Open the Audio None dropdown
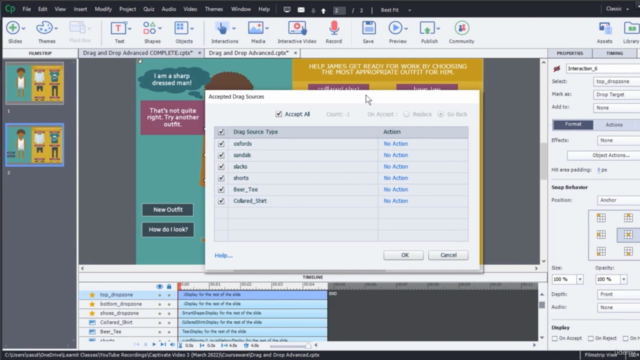This screenshot has height=360, width=640. (618, 307)
